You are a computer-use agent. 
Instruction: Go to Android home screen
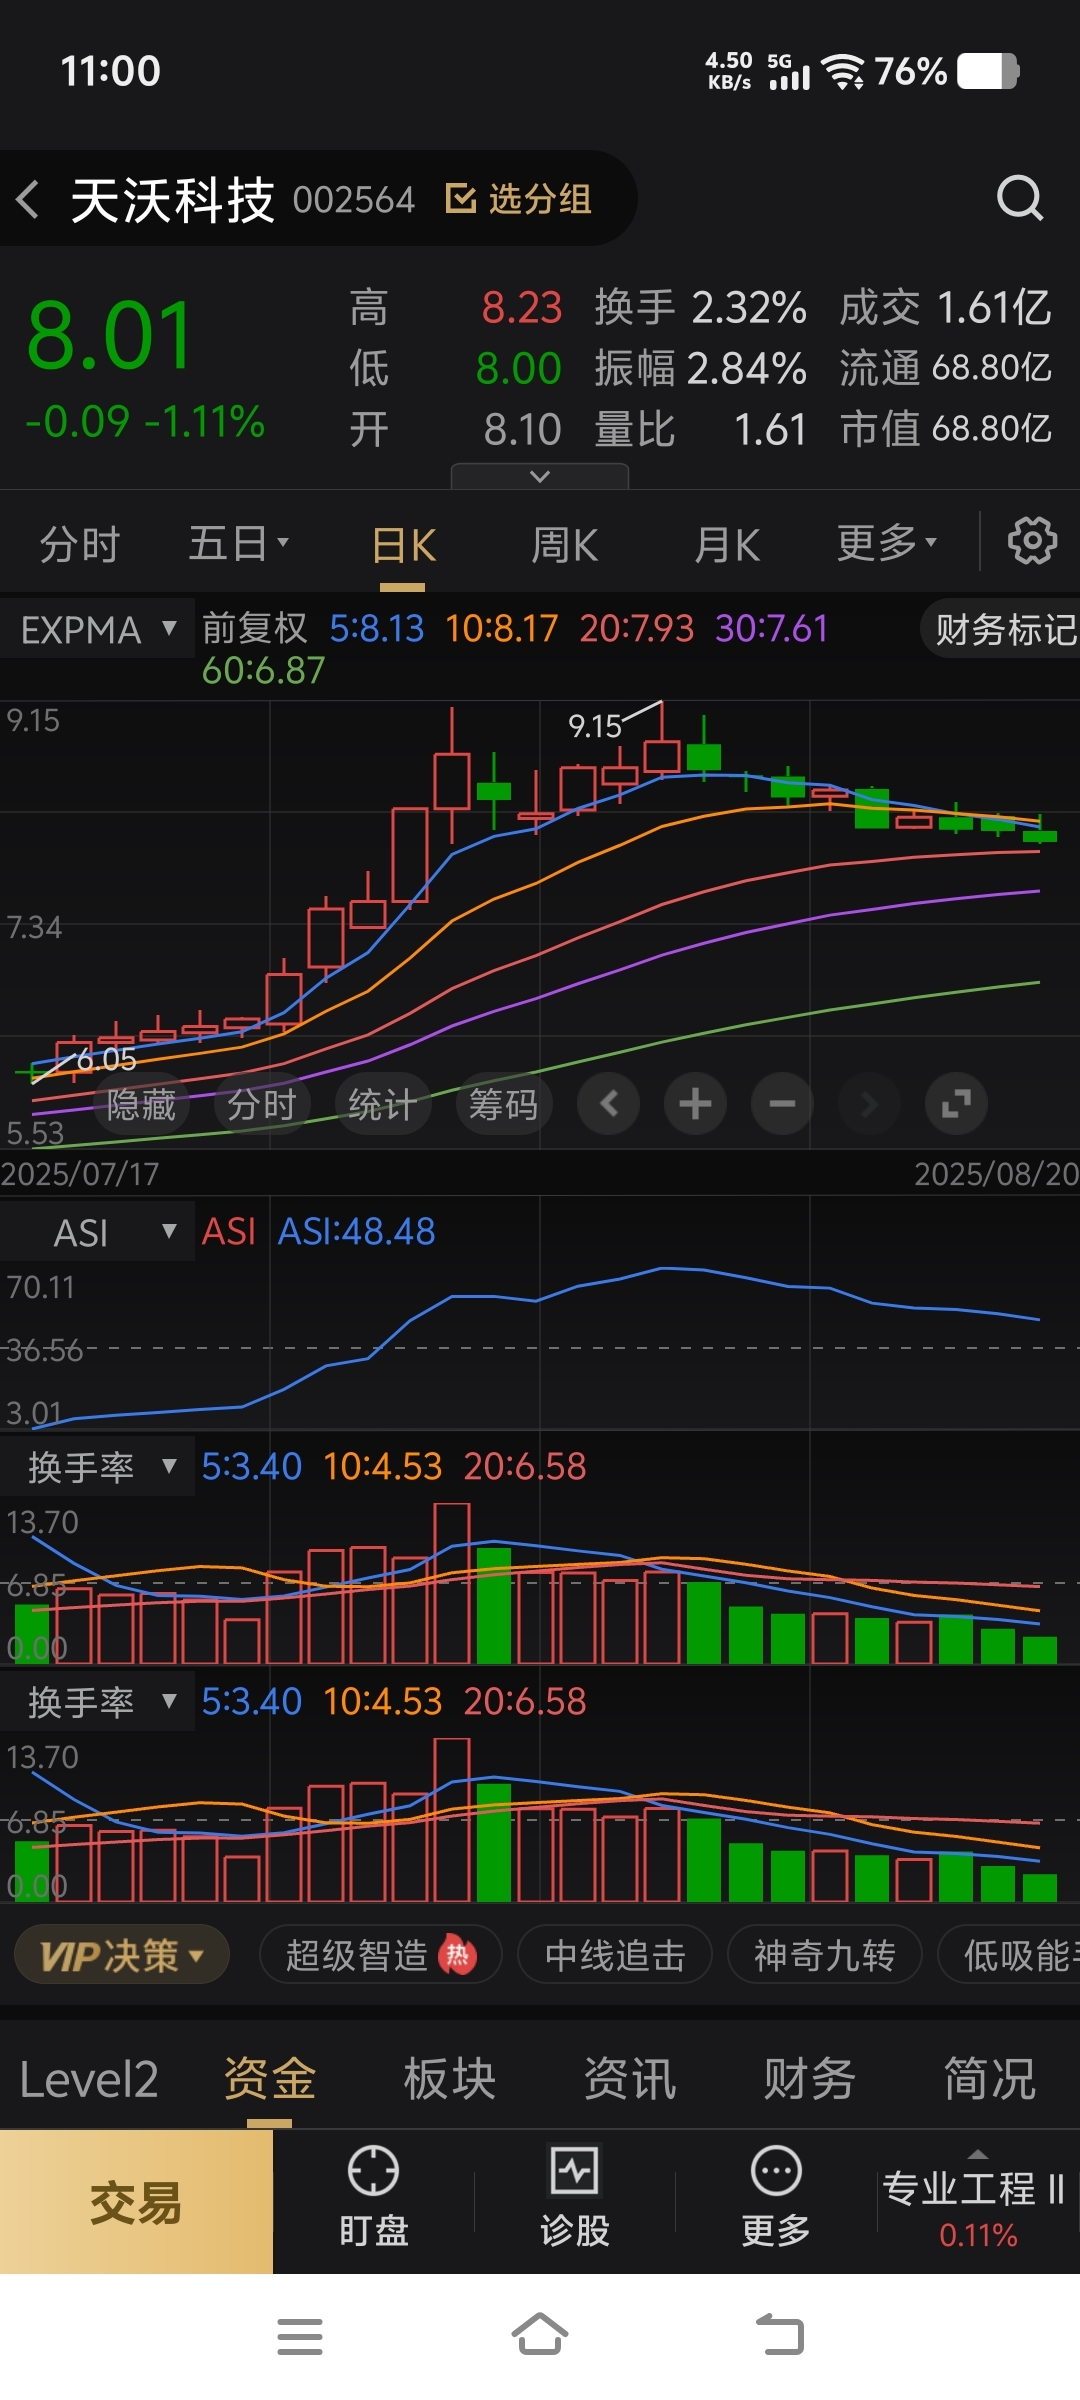[540, 2334]
